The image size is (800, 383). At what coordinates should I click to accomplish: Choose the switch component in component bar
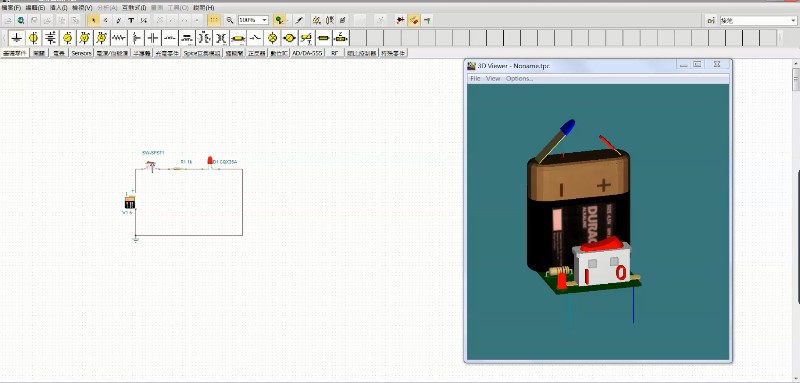255,38
